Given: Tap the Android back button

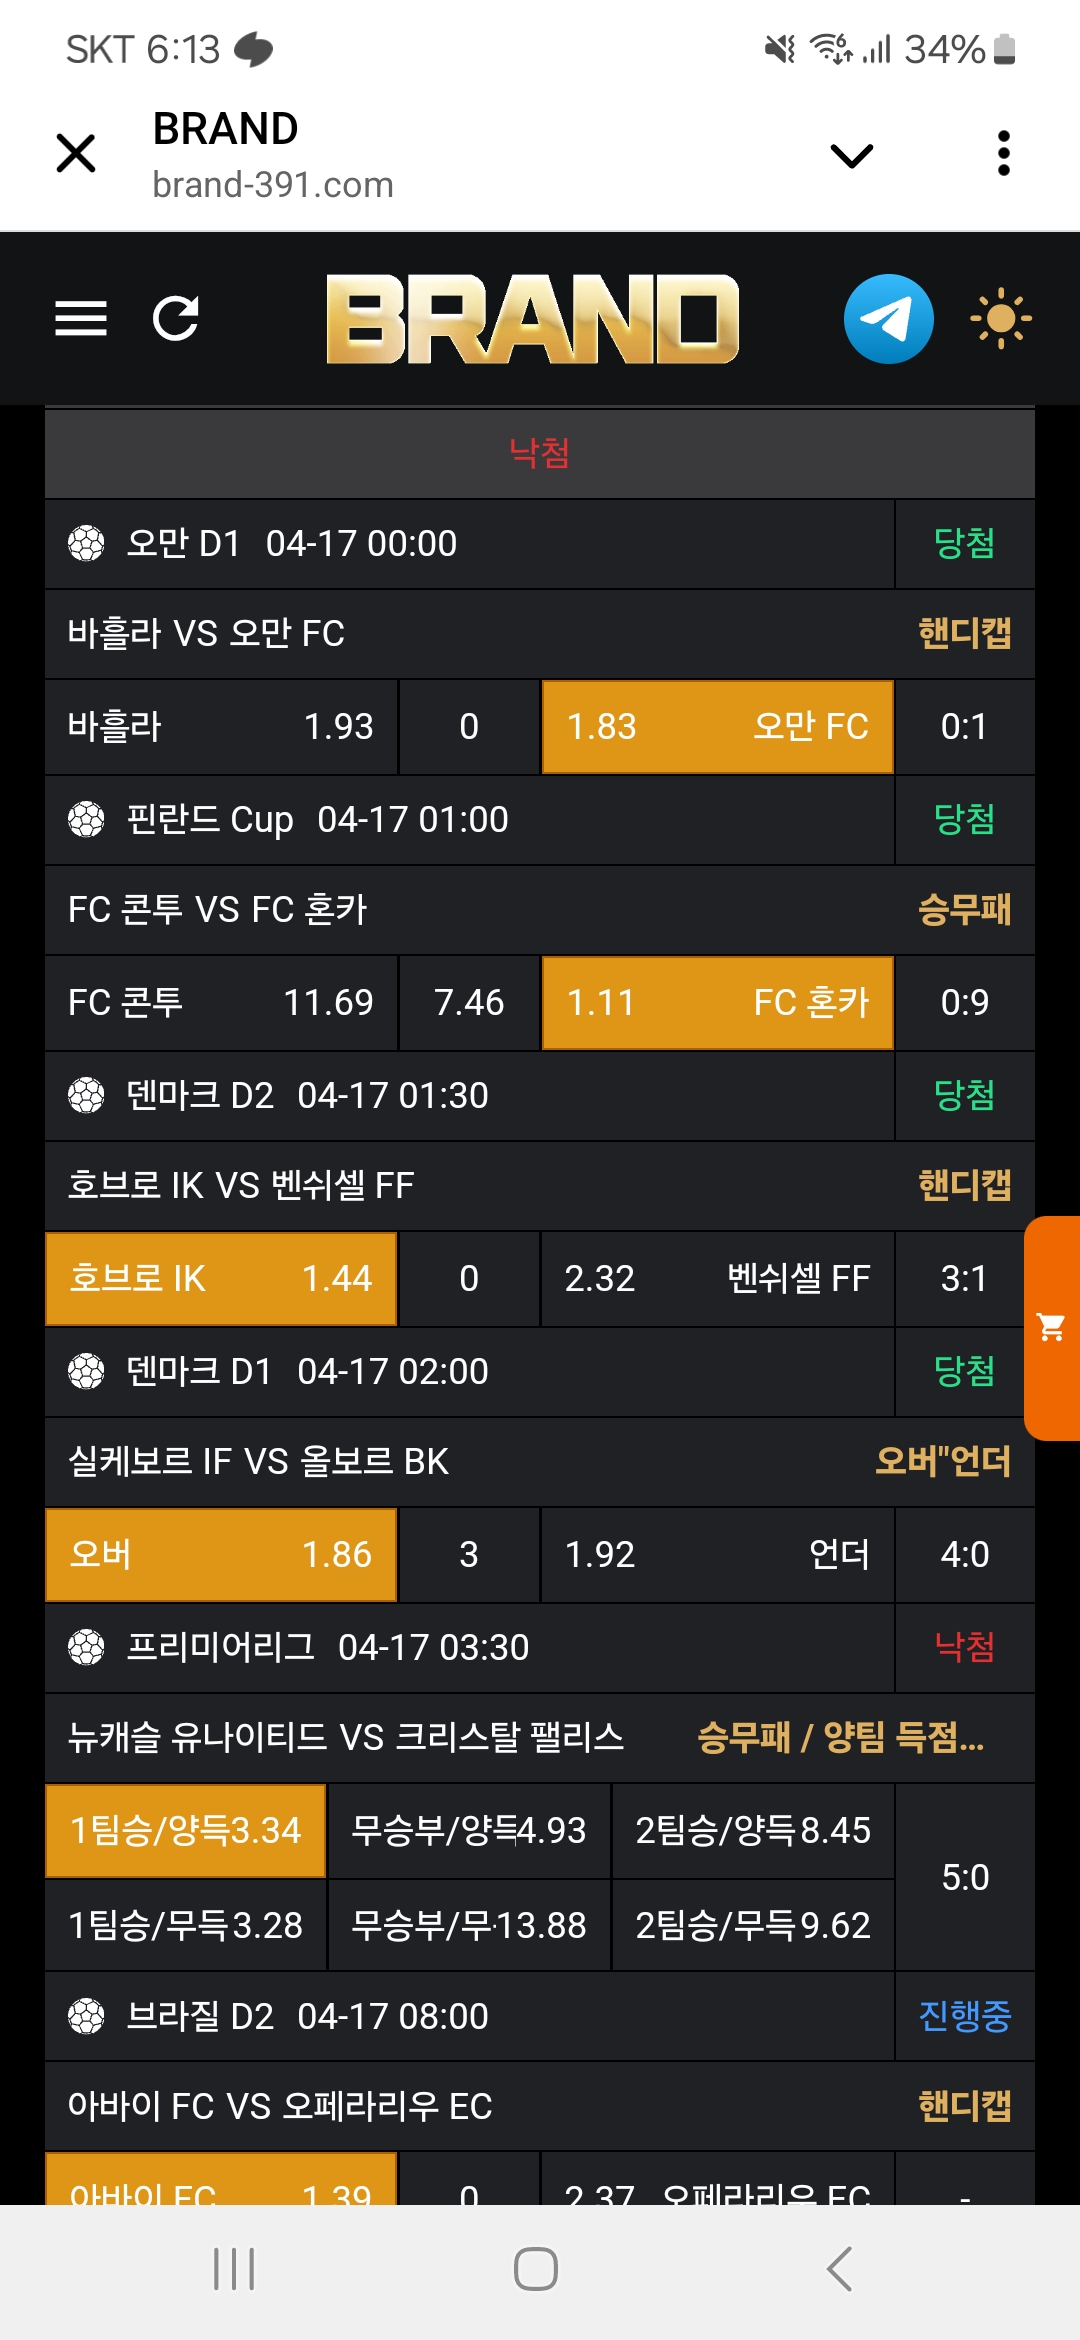Looking at the screenshot, I should coord(840,2269).
